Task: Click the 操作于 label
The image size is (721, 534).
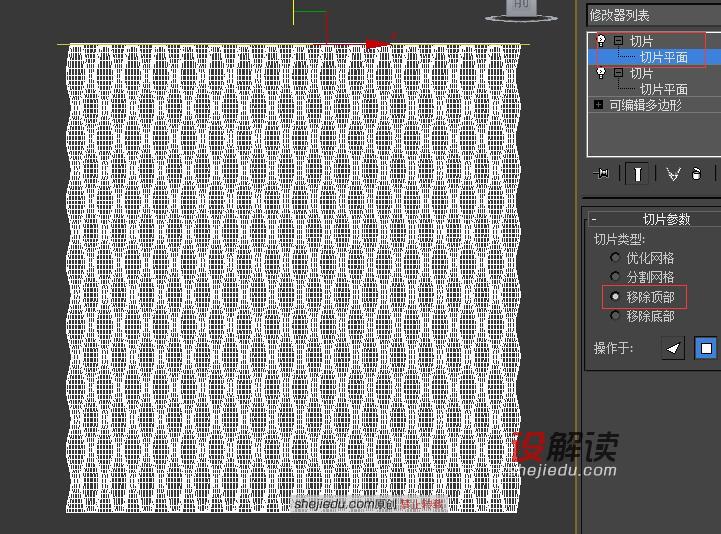Action: pyautogui.click(x=613, y=348)
